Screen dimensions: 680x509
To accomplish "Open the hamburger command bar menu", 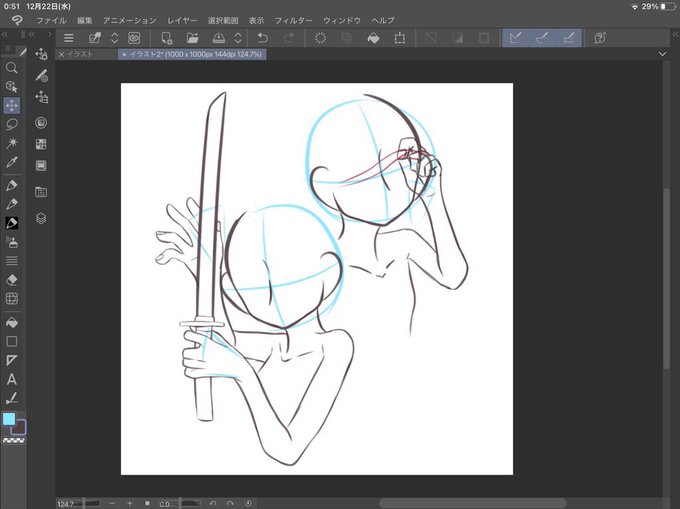I will point(69,38).
